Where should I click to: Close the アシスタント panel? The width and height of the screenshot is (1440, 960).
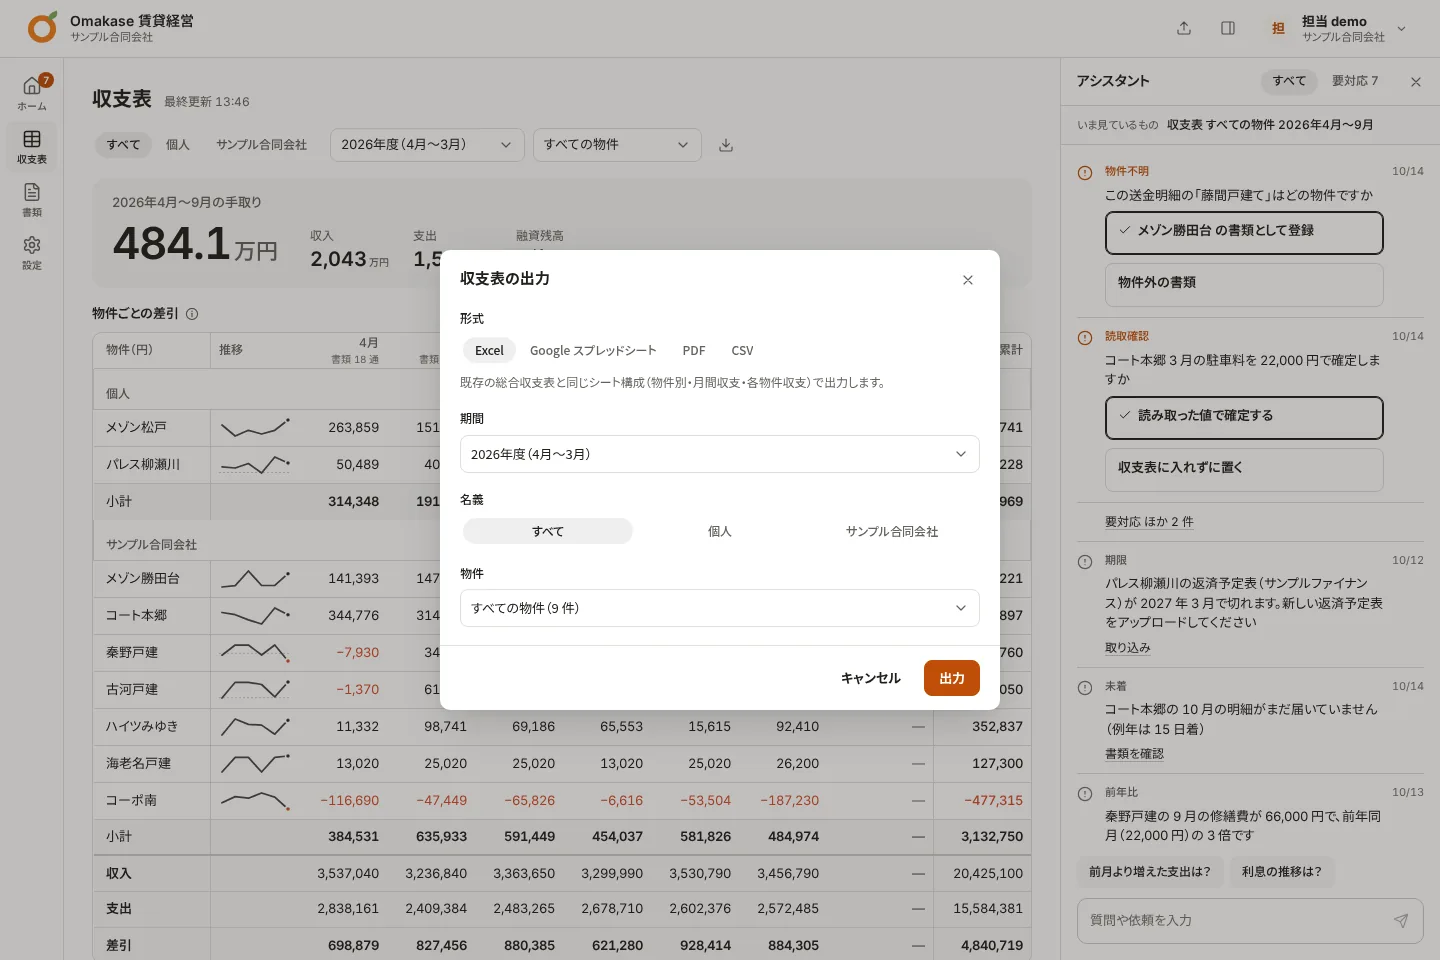point(1416,82)
